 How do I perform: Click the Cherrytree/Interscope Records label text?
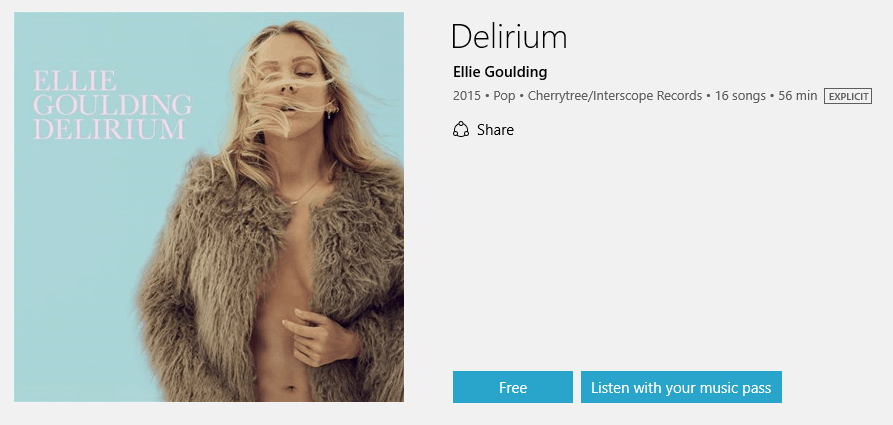[615, 96]
